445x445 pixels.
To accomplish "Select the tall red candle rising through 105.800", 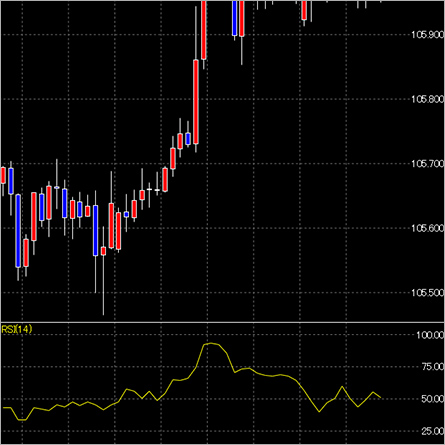I will coord(196,102).
